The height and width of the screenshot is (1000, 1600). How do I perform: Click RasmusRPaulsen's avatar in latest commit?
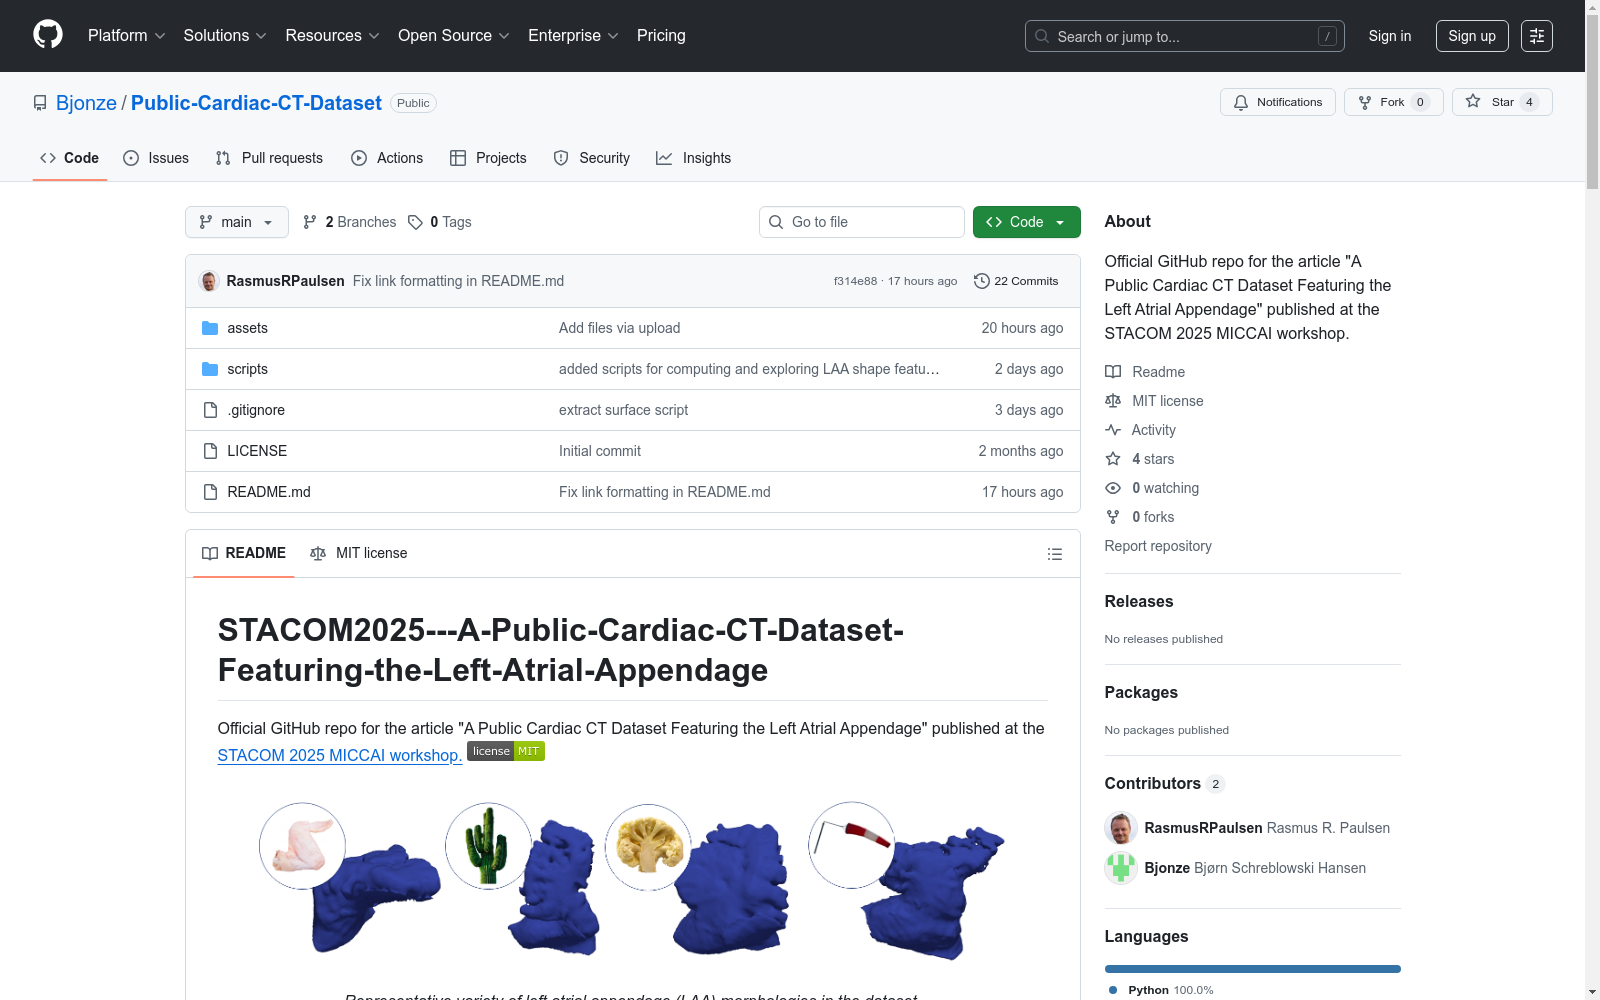209,281
